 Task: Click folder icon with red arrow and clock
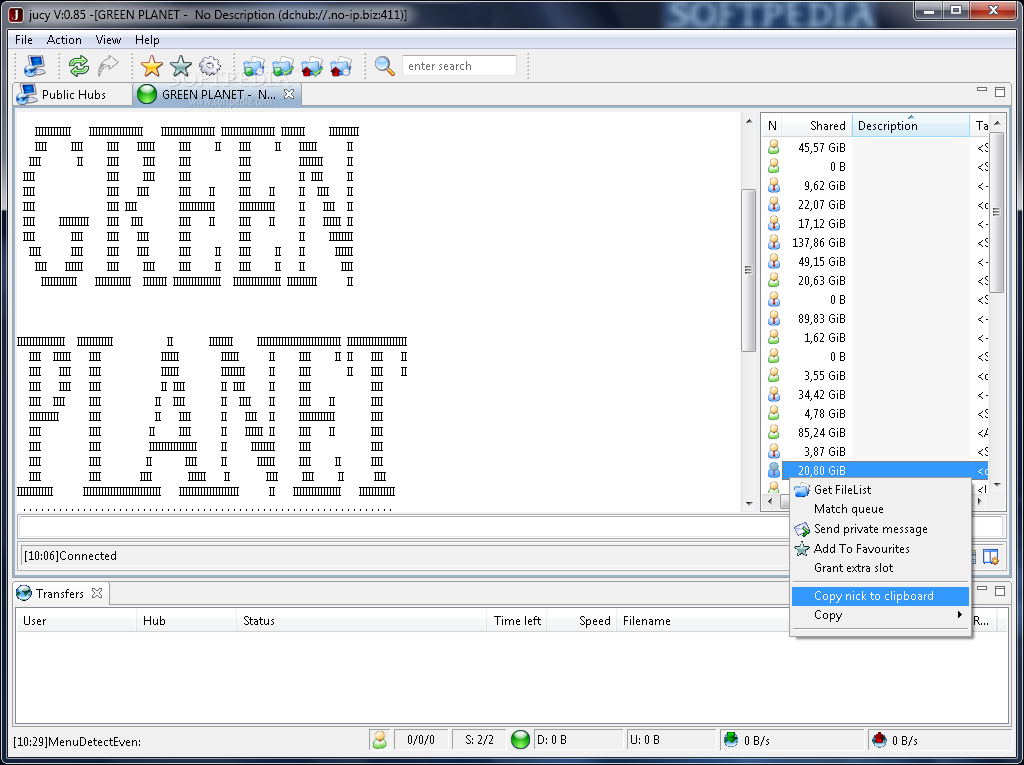click(341, 67)
